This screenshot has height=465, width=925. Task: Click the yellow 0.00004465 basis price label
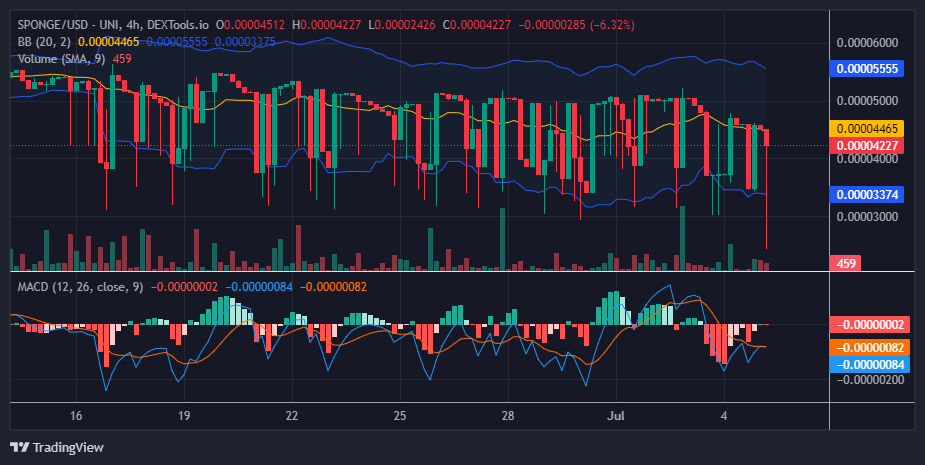click(866, 129)
